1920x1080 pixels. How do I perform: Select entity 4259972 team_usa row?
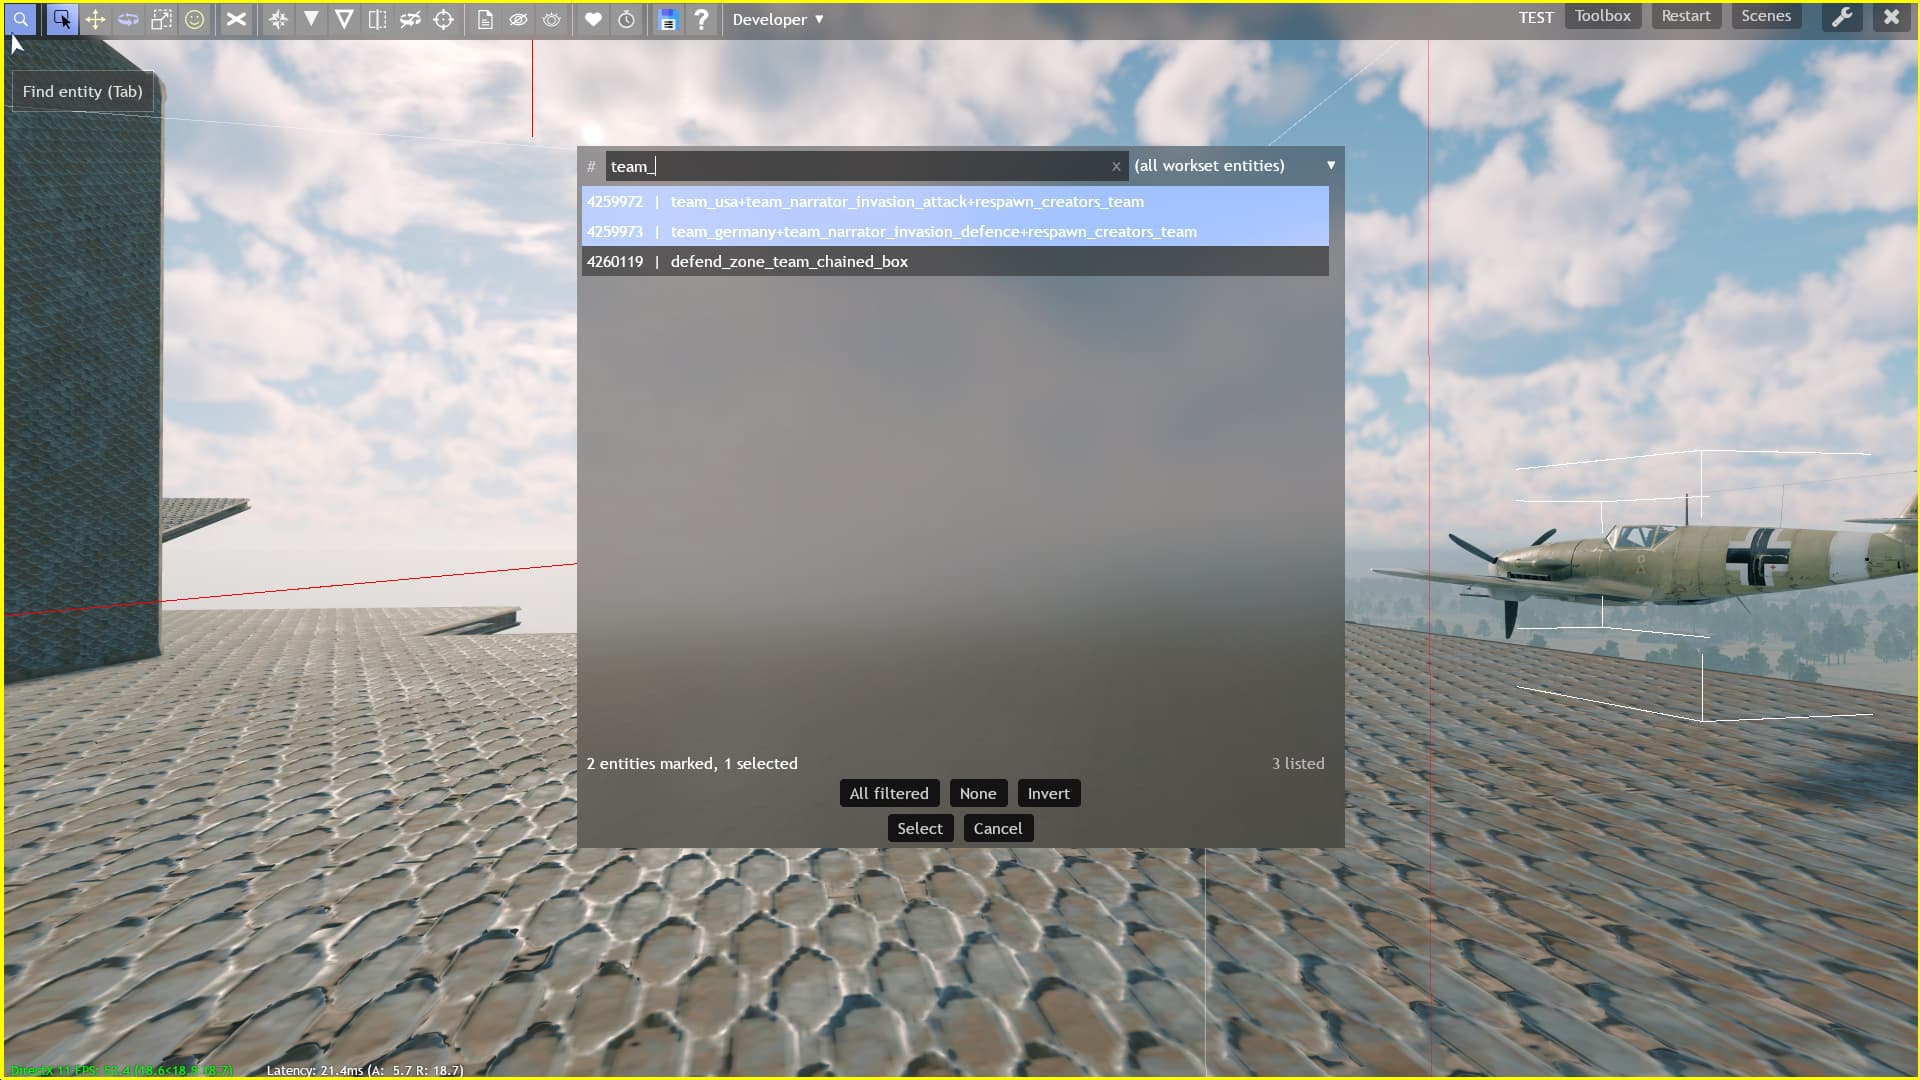tap(955, 201)
